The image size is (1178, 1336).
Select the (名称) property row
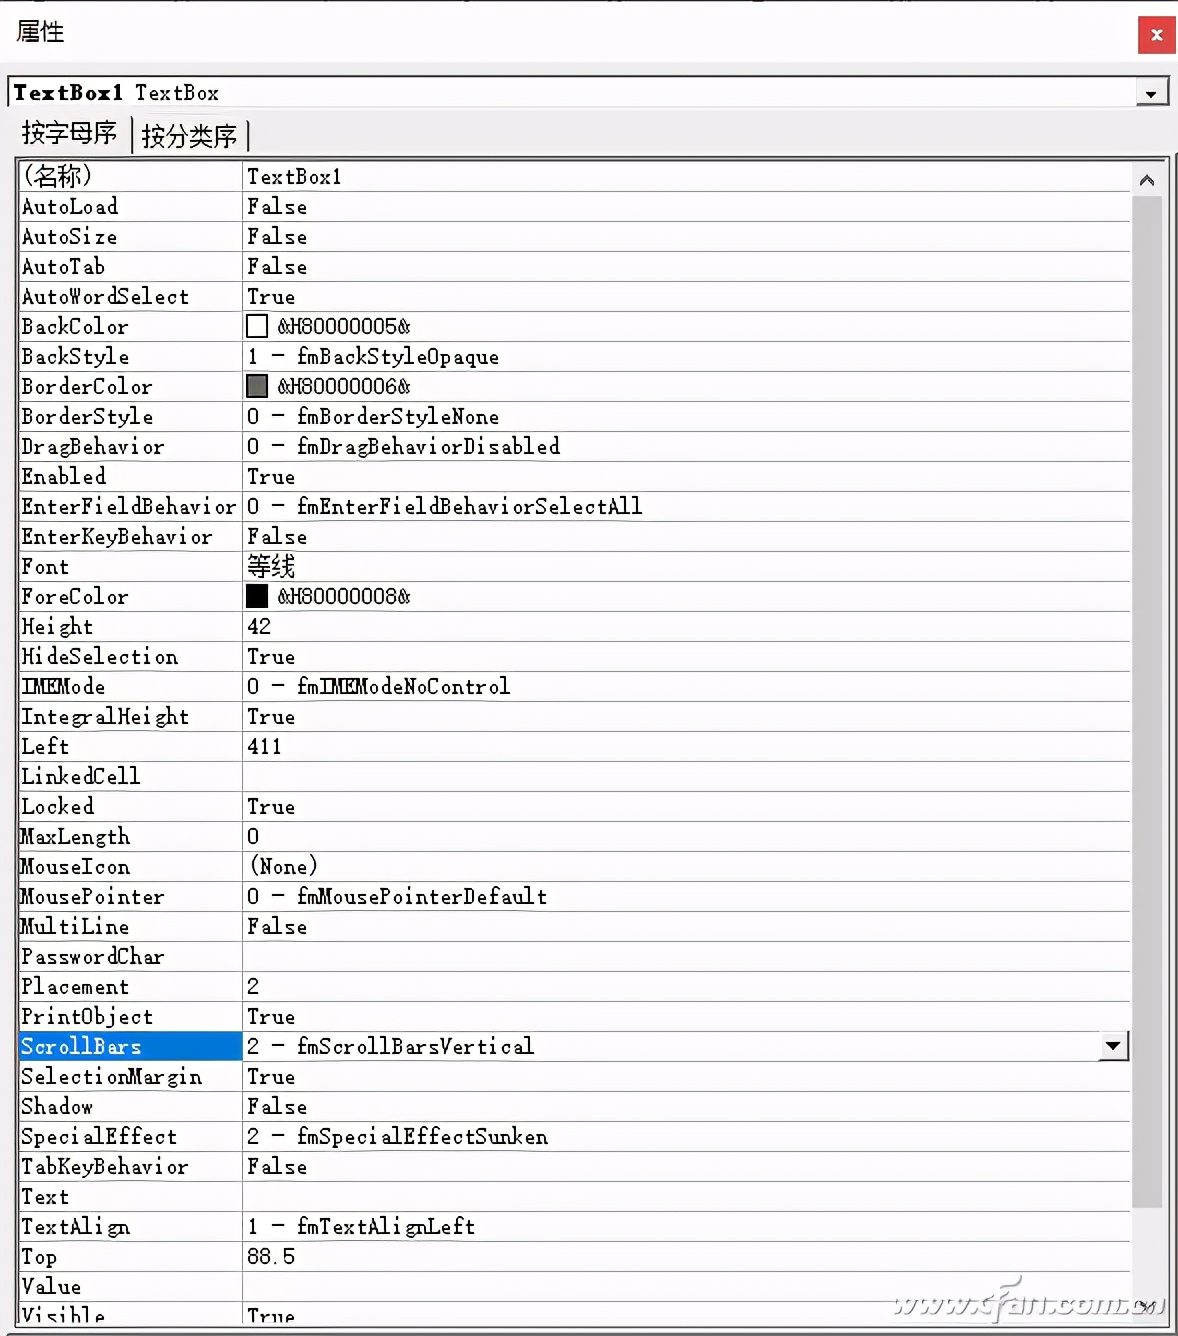point(575,176)
